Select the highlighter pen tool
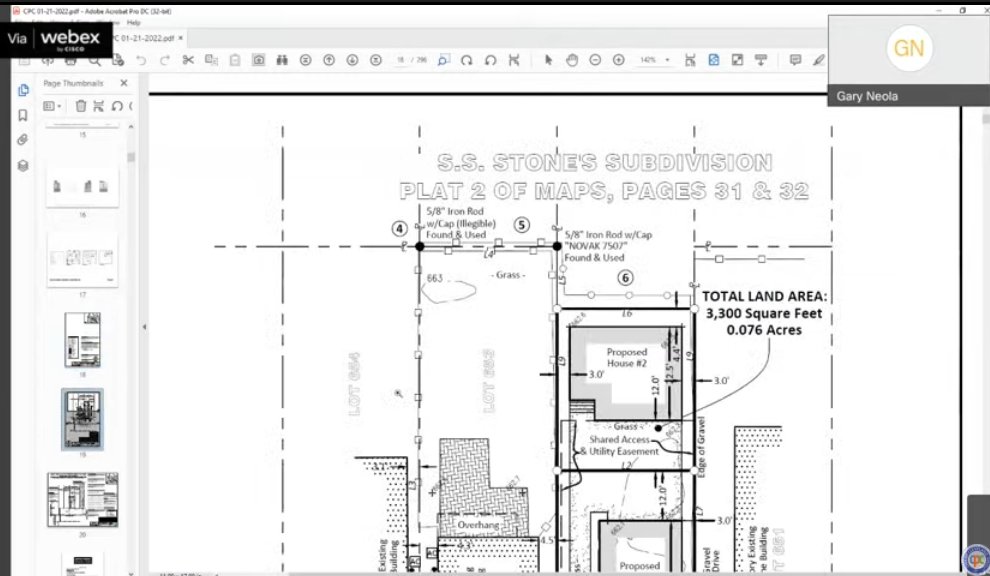 [x=819, y=60]
